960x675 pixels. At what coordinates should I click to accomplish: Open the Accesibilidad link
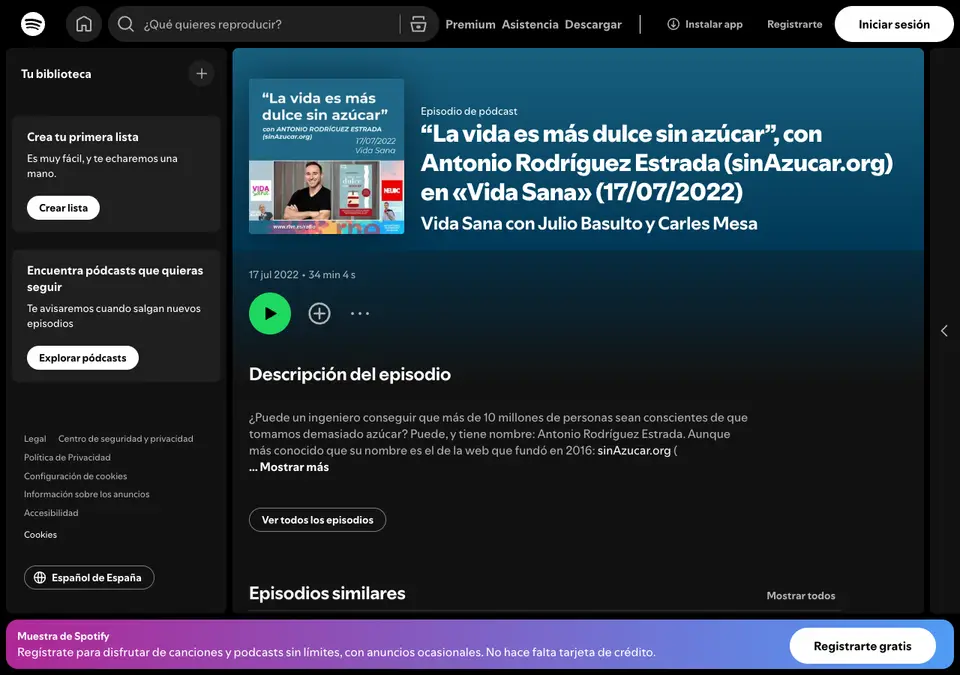tap(51, 513)
